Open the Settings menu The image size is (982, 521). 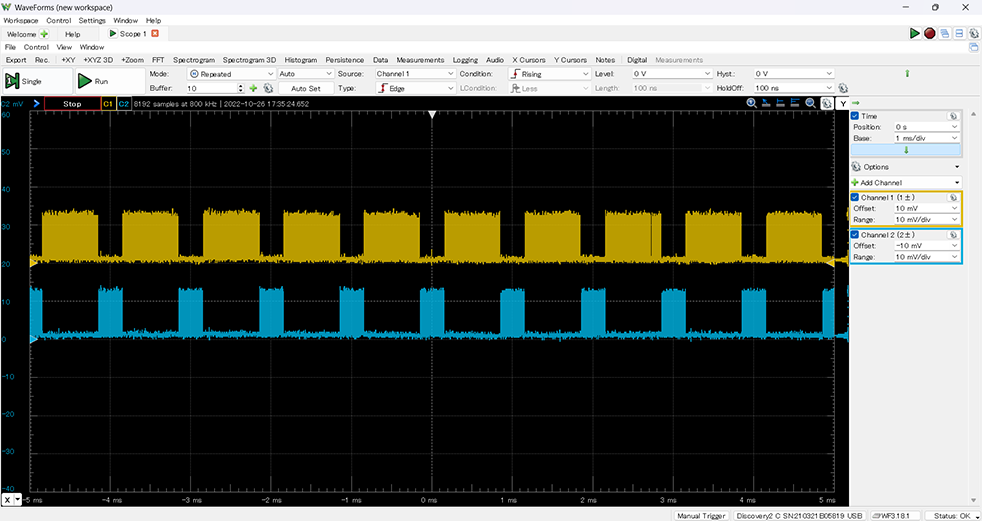click(x=92, y=21)
